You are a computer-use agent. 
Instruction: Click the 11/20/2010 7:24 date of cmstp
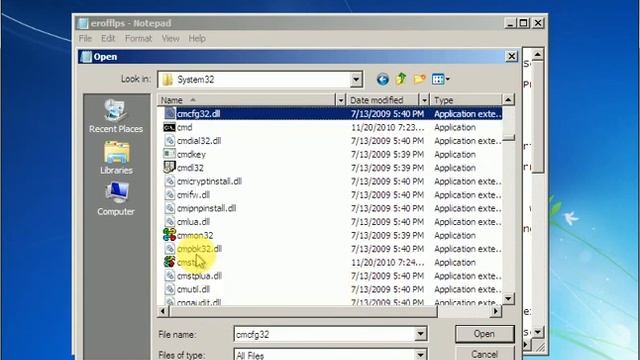pyautogui.click(x=387, y=262)
